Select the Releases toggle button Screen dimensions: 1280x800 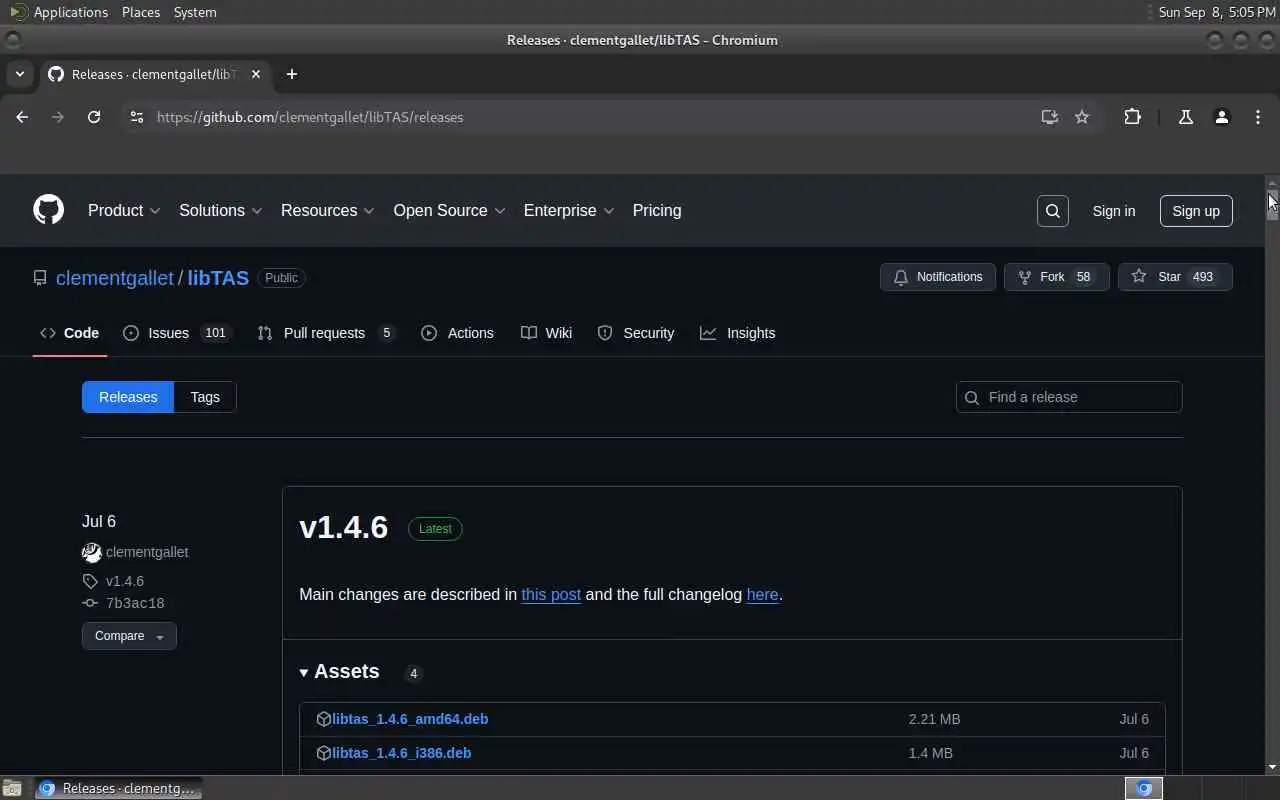pyautogui.click(x=128, y=397)
